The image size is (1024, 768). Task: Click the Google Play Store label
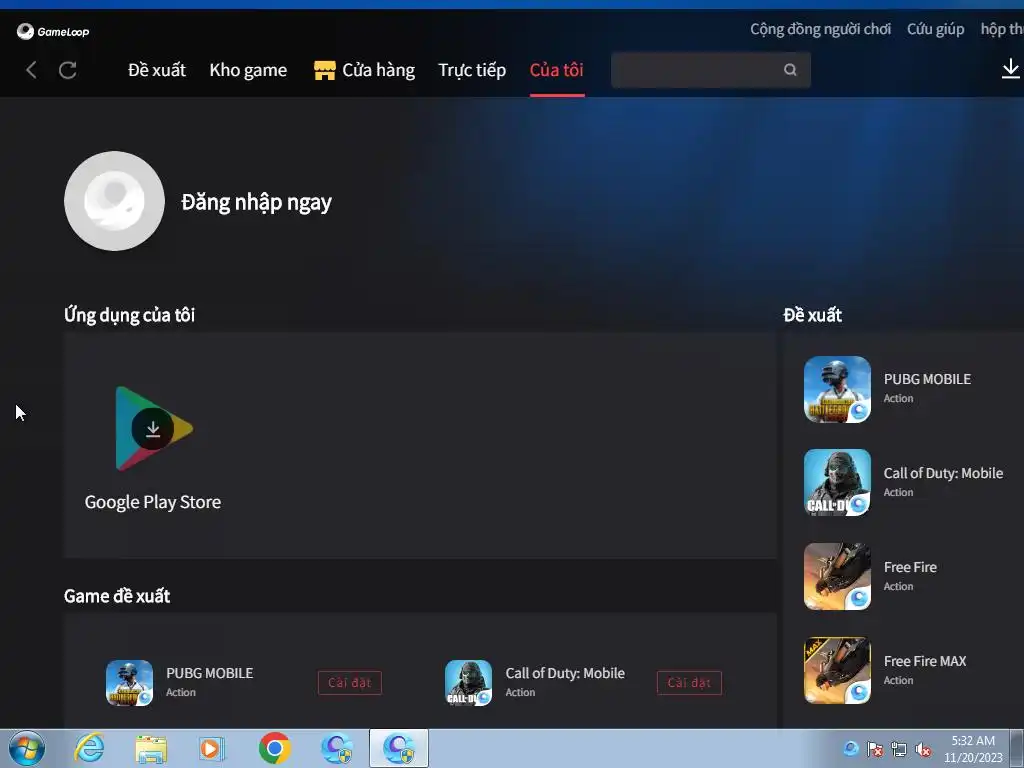tap(153, 502)
